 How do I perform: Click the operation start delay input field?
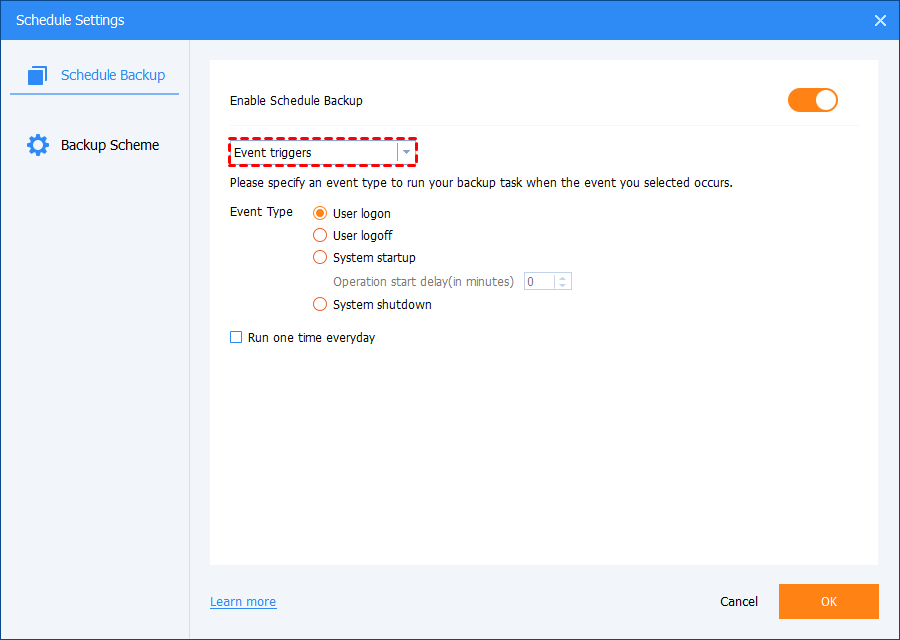tap(540, 282)
